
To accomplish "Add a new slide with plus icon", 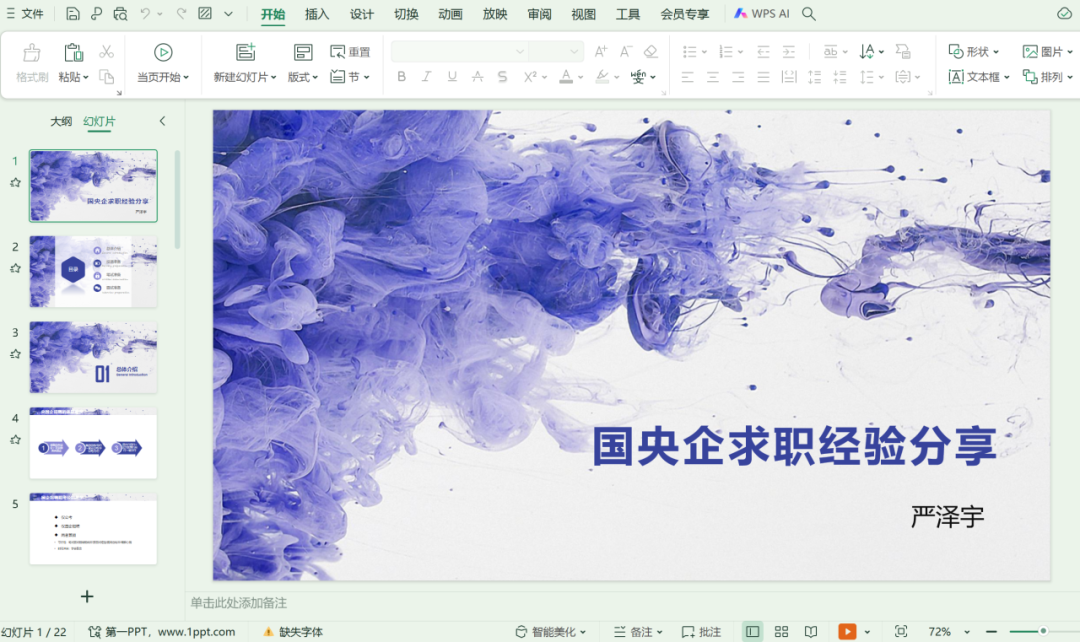I will click(87, 596).
